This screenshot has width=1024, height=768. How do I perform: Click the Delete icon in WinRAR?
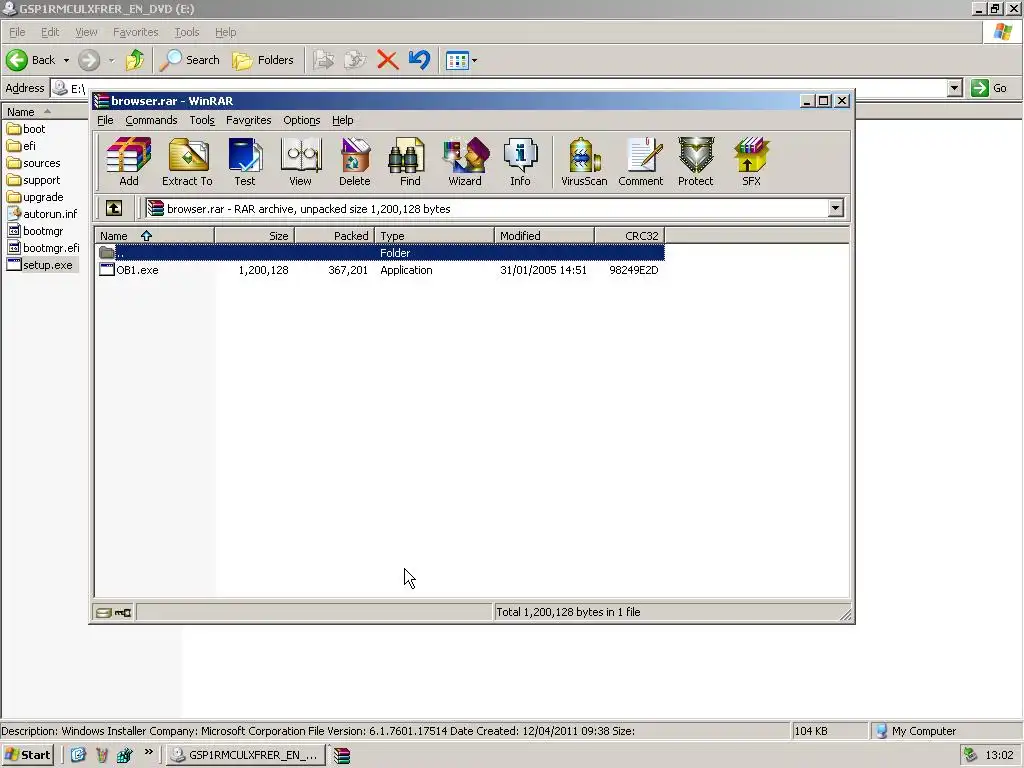click(355, 162)
